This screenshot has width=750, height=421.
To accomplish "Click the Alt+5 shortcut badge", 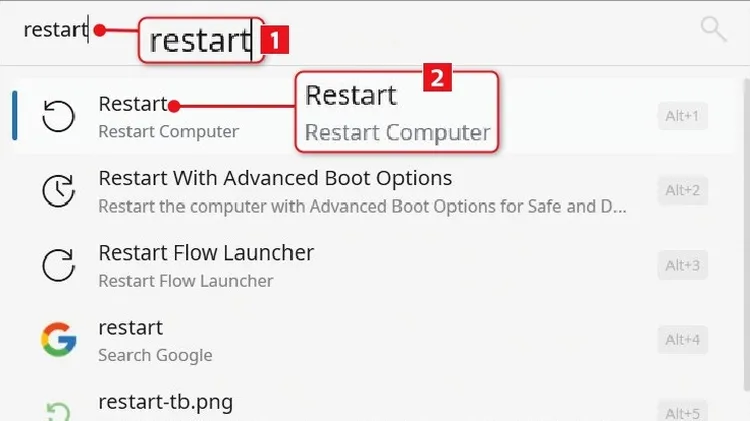I will click(683, 412).
